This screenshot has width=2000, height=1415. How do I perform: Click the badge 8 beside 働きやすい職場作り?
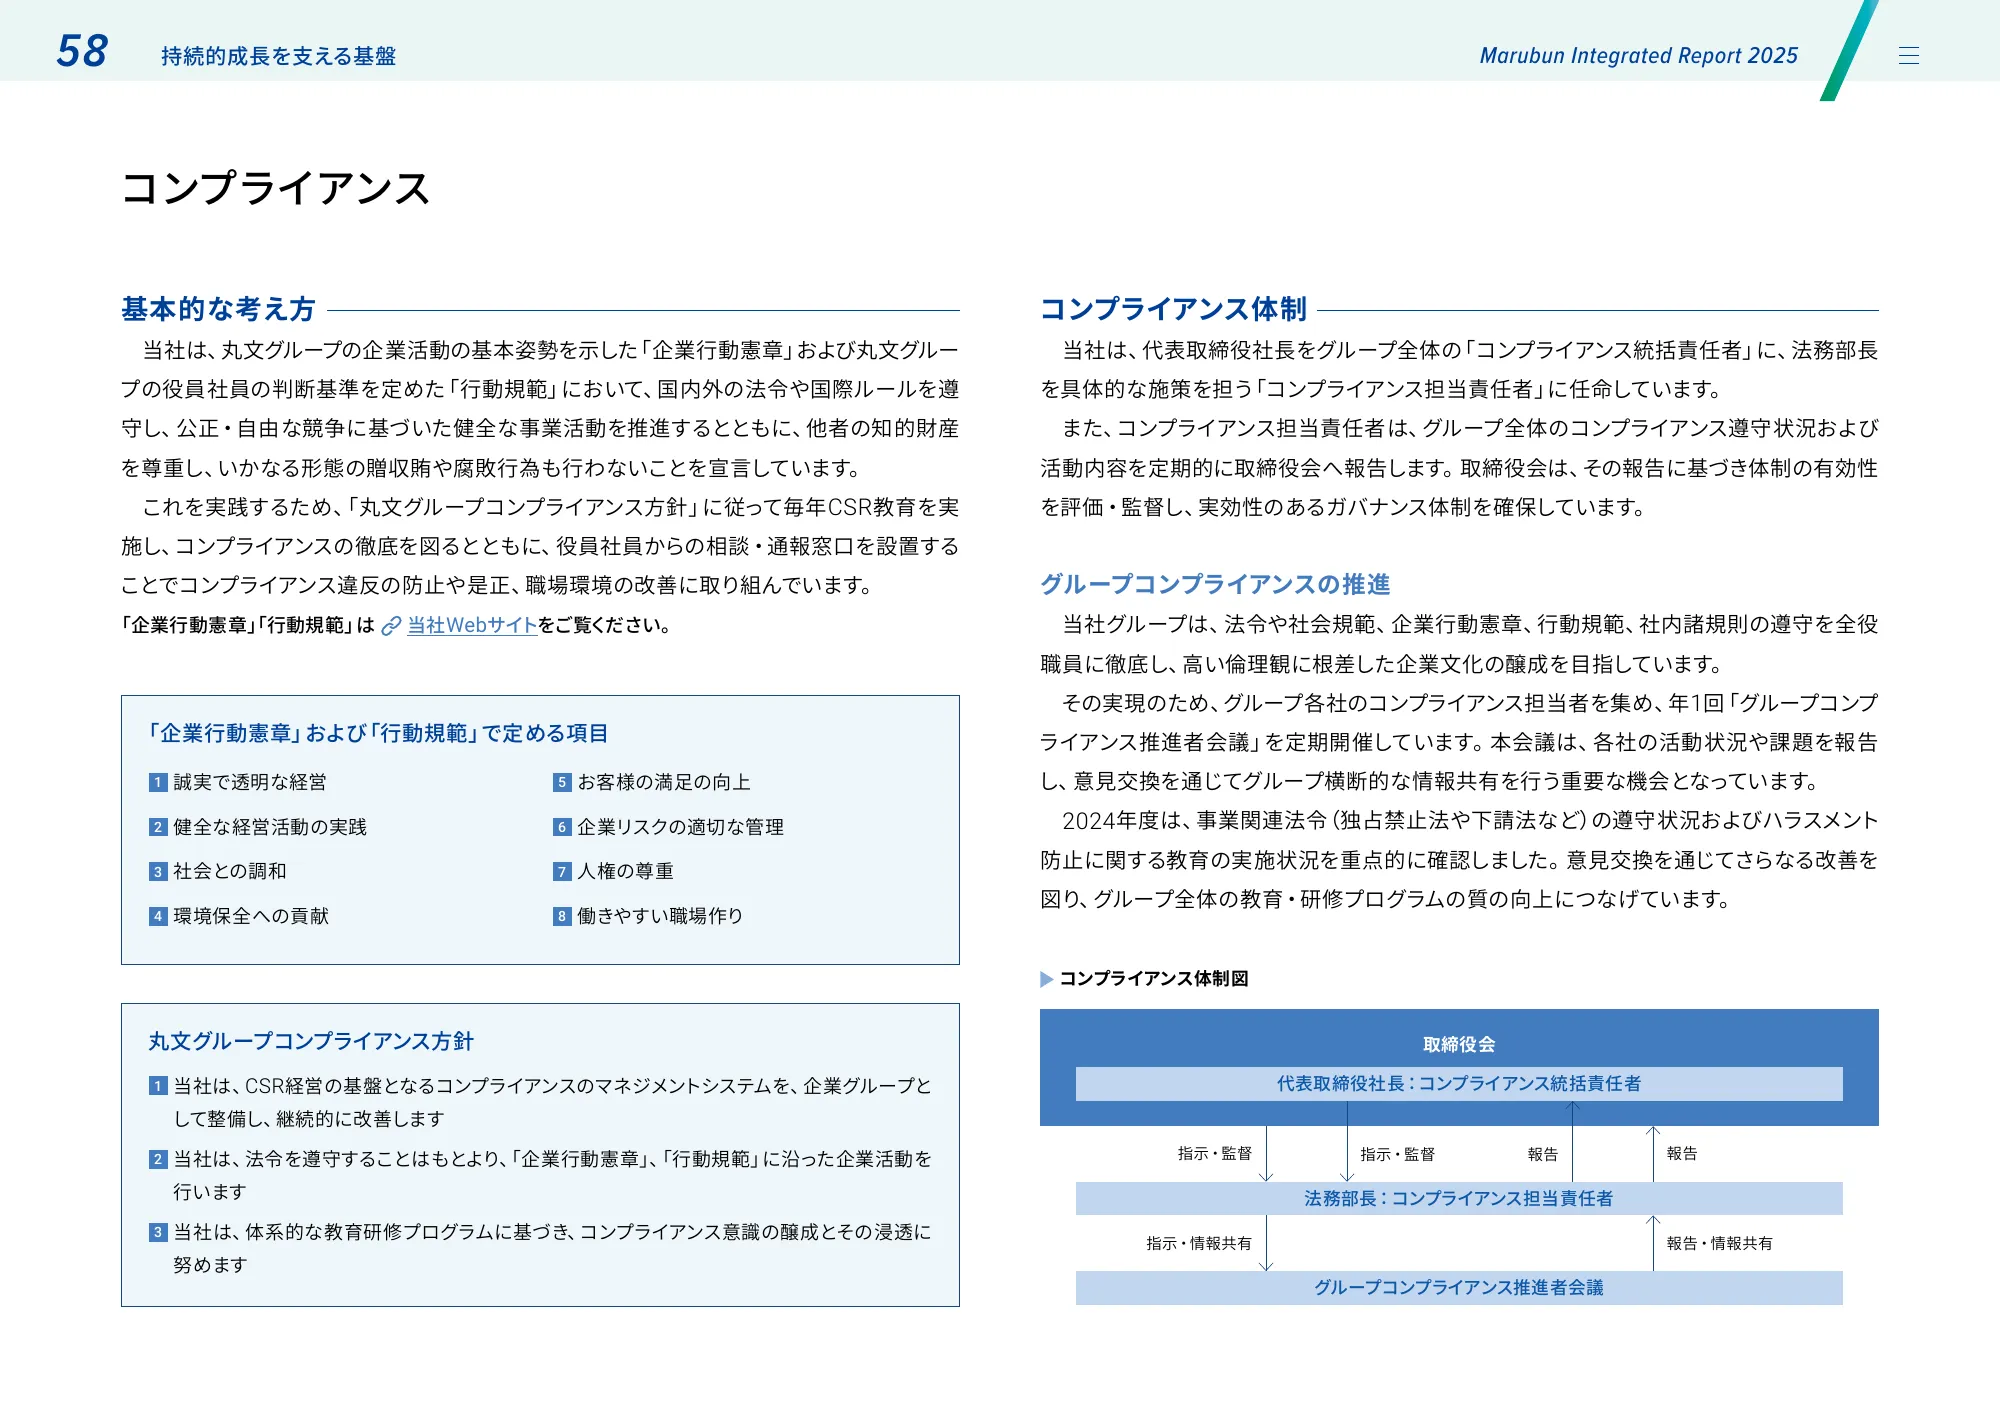561,915
